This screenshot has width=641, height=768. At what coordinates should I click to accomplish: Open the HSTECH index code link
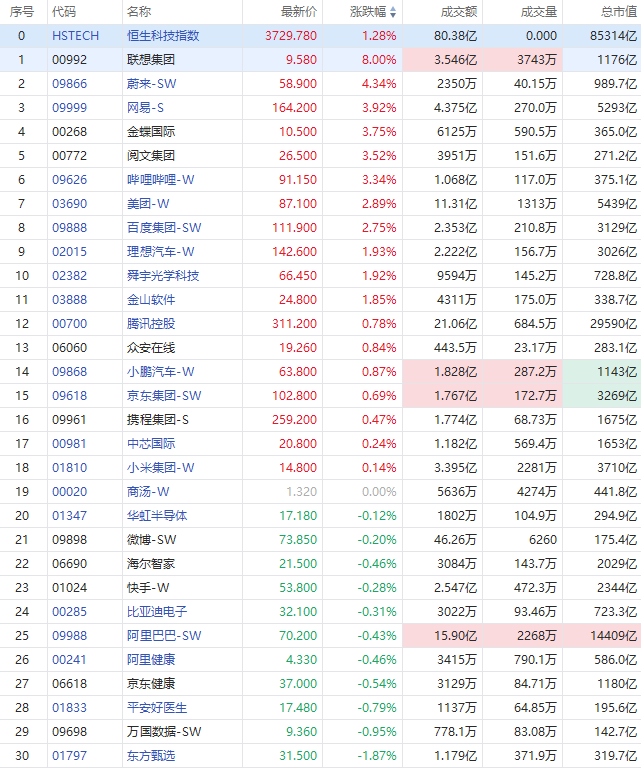pos(75,36)
